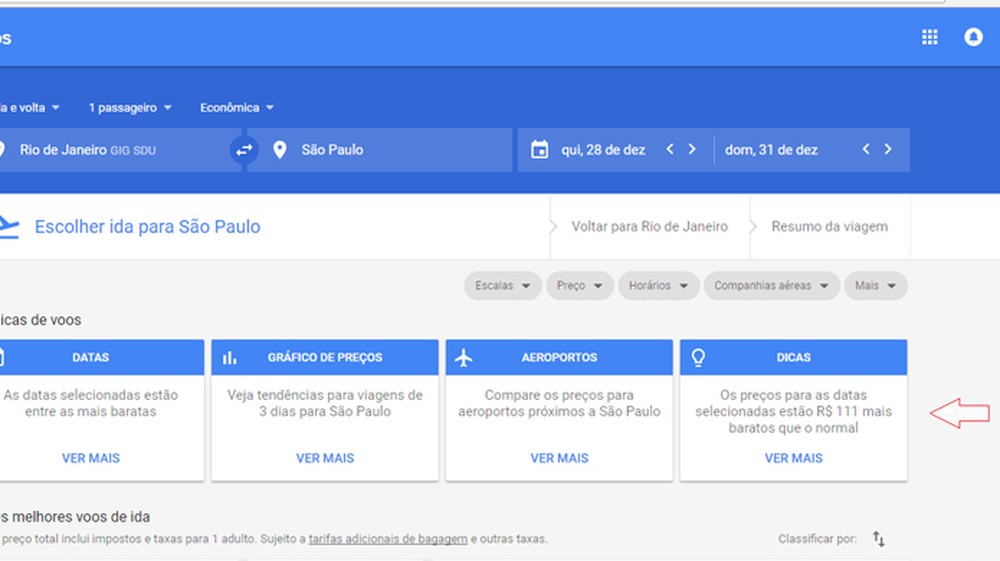Click VER MAIS under Dicas card
Image resolution: width=1000 pixels, height=561 pixels.
(x=793, y=458)
